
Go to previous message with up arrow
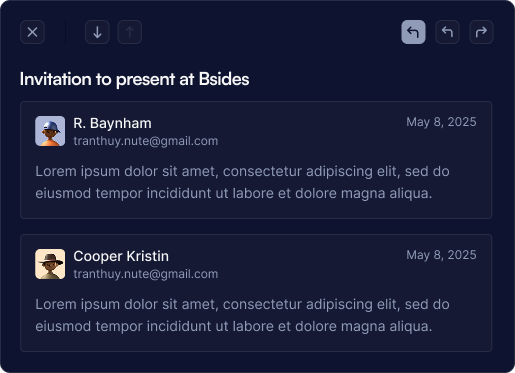tap(130, 32)
